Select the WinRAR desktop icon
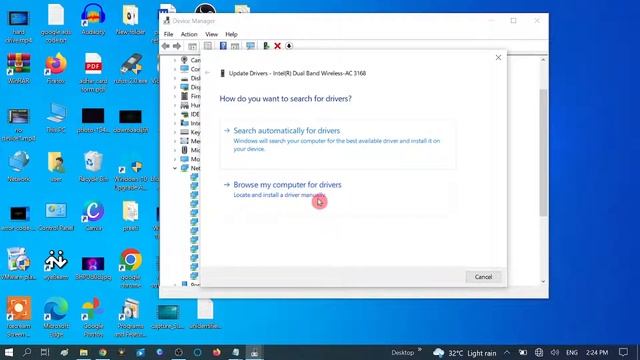This screenshot has width=640, height=360. click(x=19, y=68)
